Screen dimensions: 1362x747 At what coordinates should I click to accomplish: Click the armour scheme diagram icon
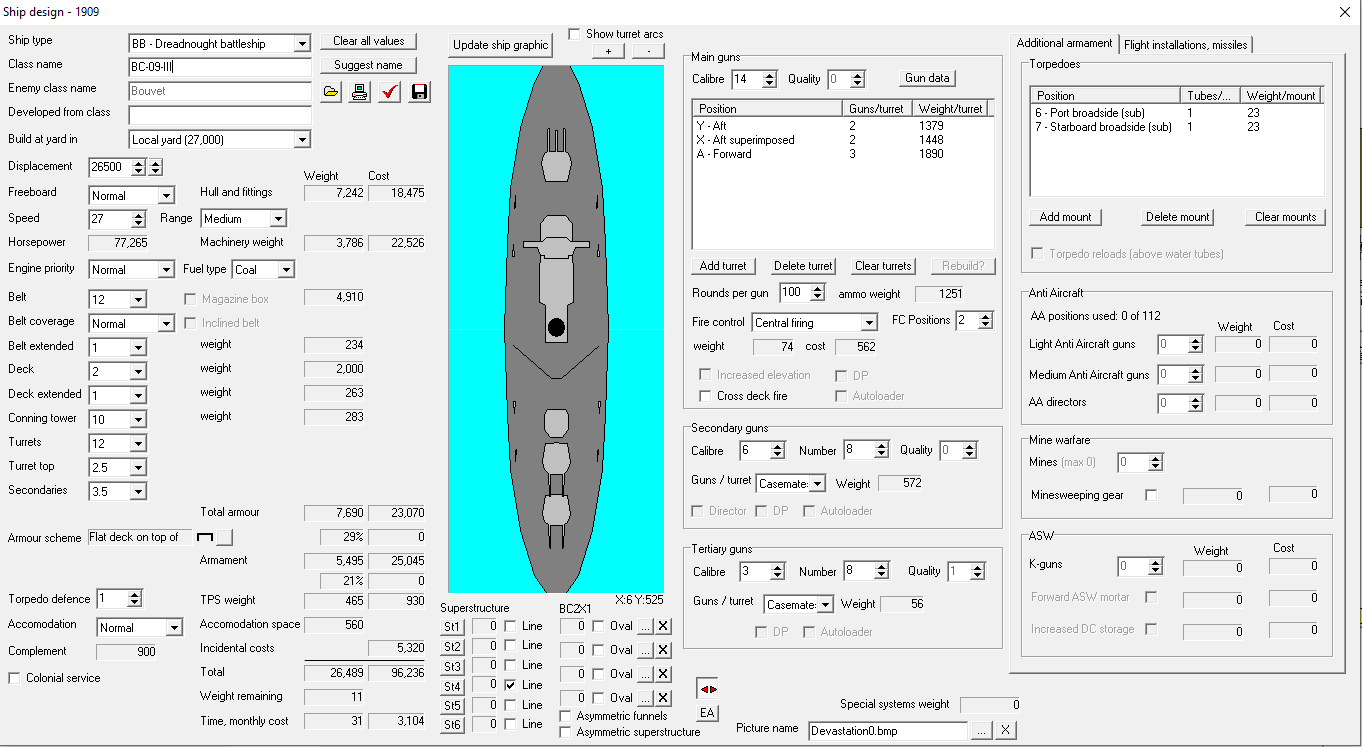pyautogui.click(x=206, y=538)
